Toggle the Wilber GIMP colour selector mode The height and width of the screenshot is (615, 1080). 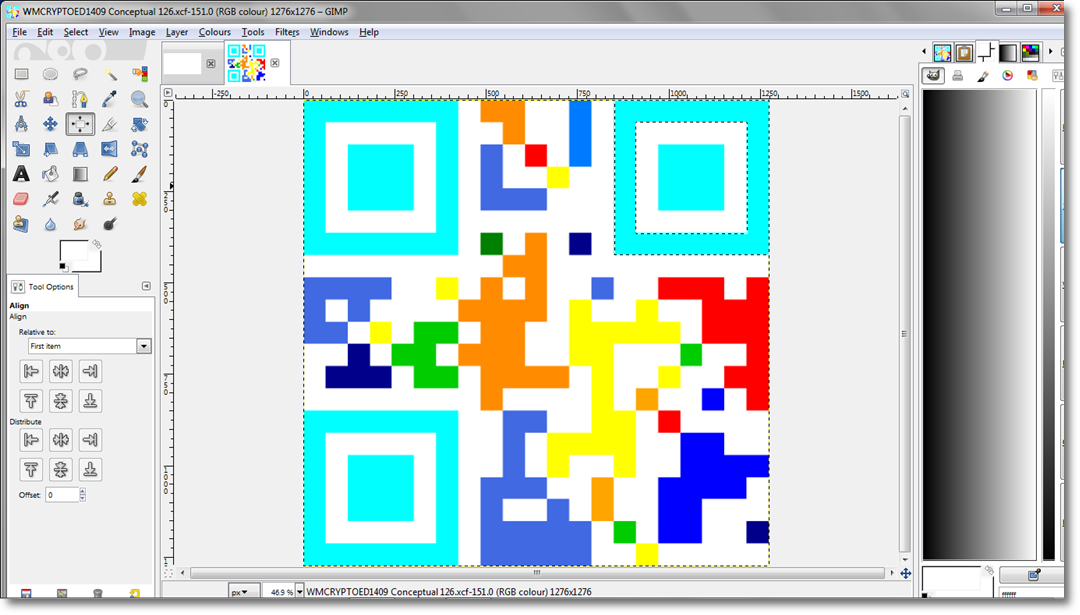[933, 76]
